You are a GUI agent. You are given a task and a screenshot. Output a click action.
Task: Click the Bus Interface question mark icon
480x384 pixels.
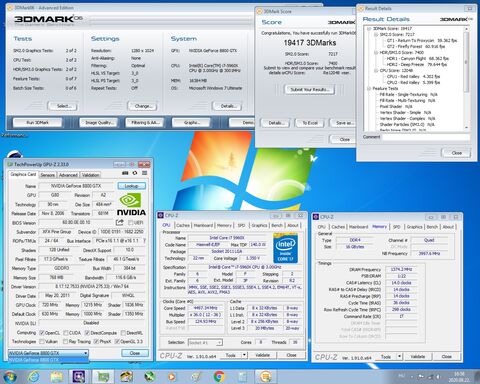pyautogui.click(x=144, y=241)
